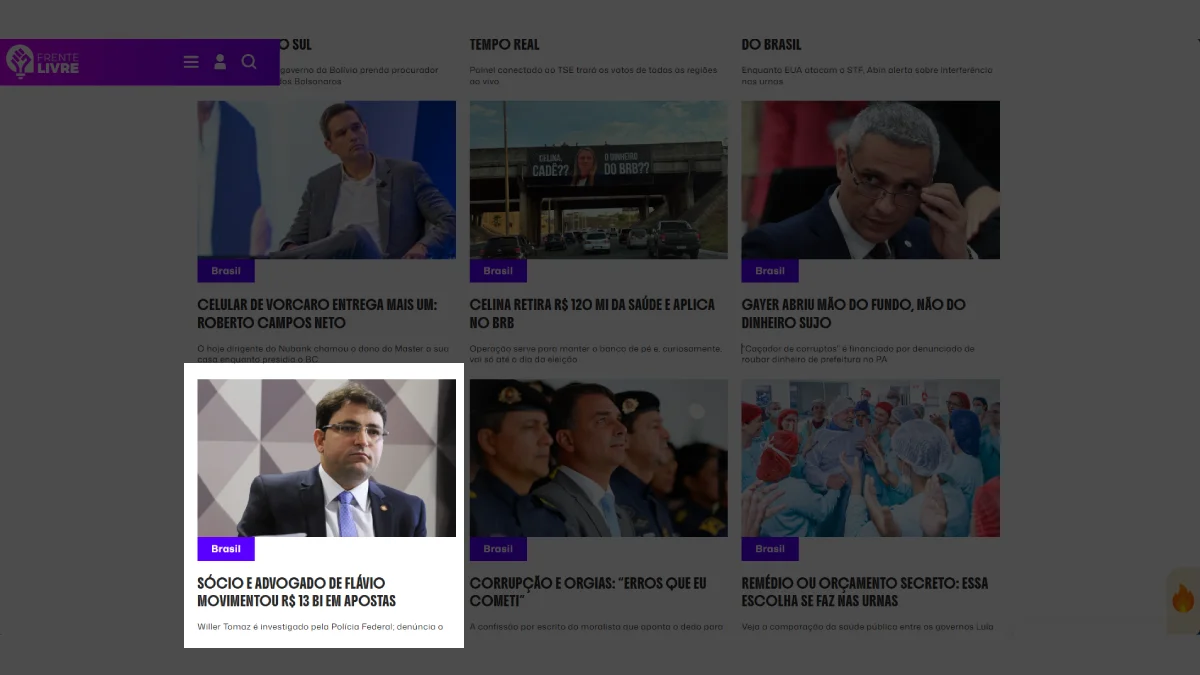Open the search magnifier icon
The height and width of the screenshot is (675, 1200).
pyautogui.click(x=249, y=62)
